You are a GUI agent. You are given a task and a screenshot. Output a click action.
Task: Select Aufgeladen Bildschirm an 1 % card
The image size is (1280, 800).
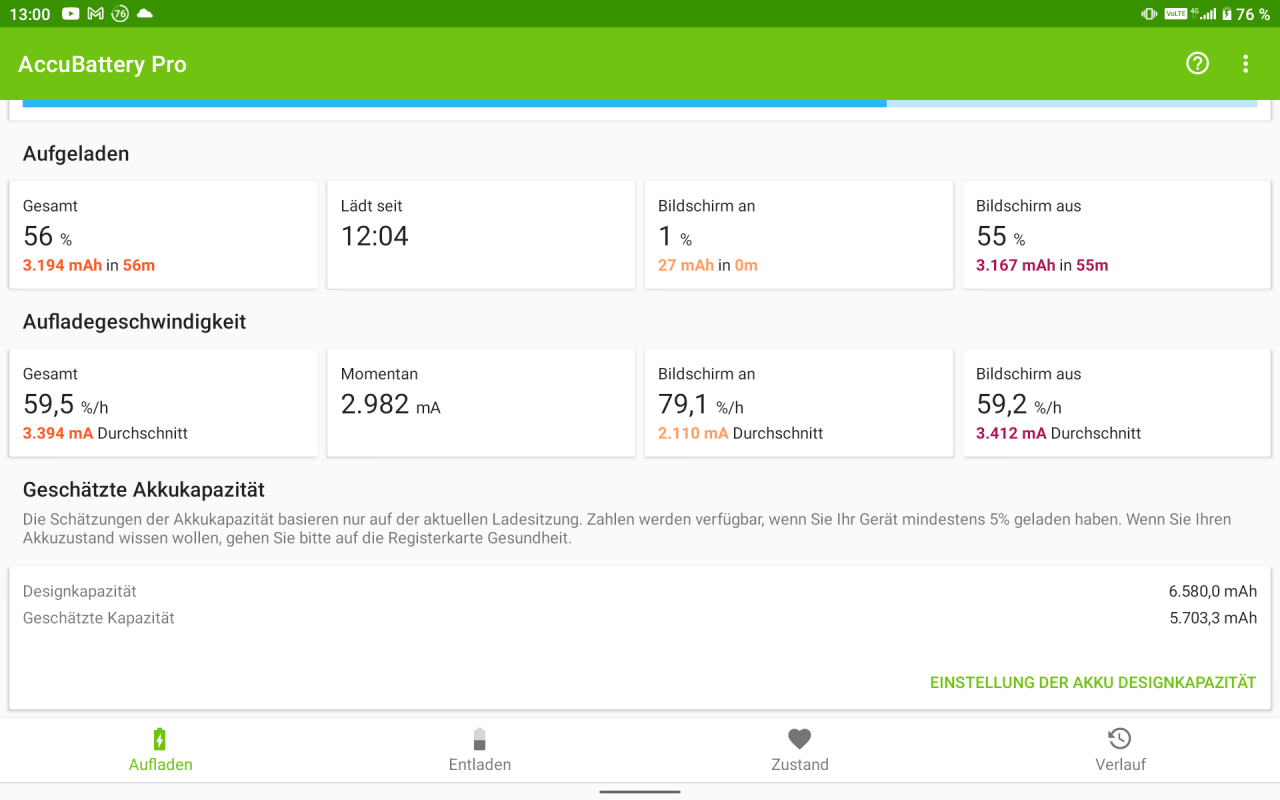798,235
